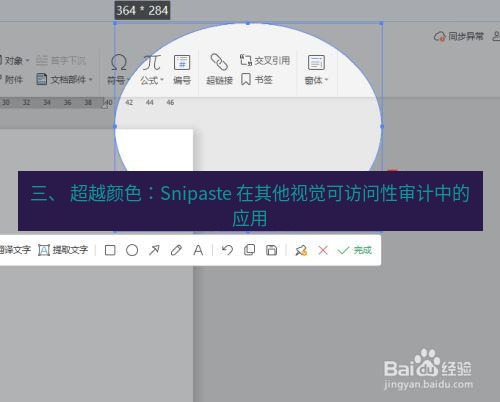Image resolution: width=500 pixels, height=402 pixels.
Task: Open the 文档部件 dropdown
Action: point(64,79)
